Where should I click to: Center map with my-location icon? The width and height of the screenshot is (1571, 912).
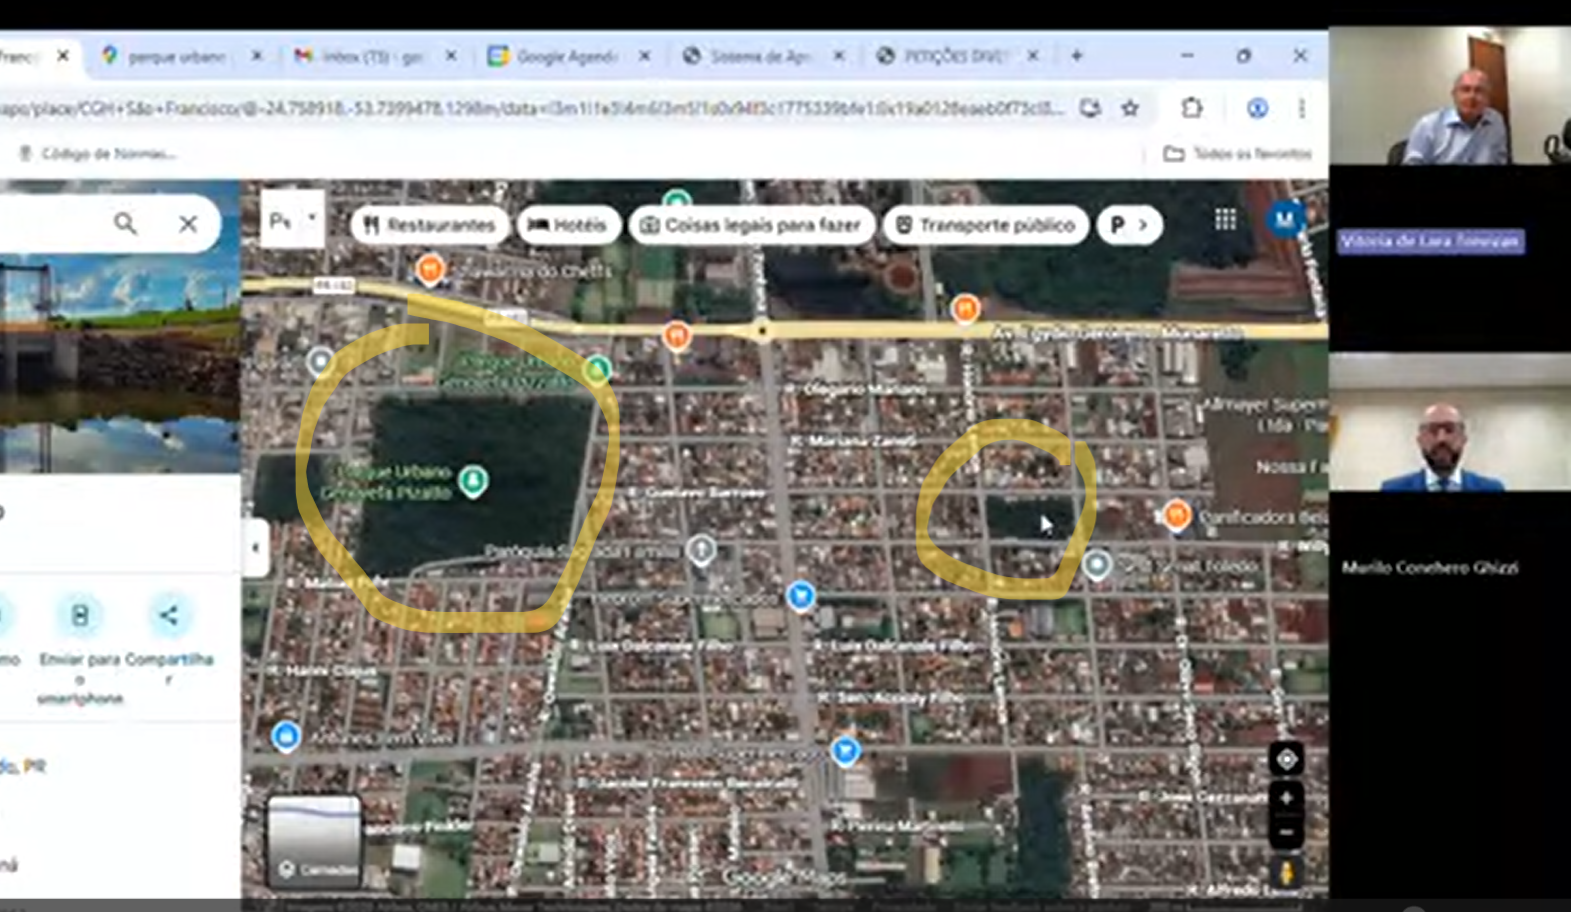(1286, 760)
